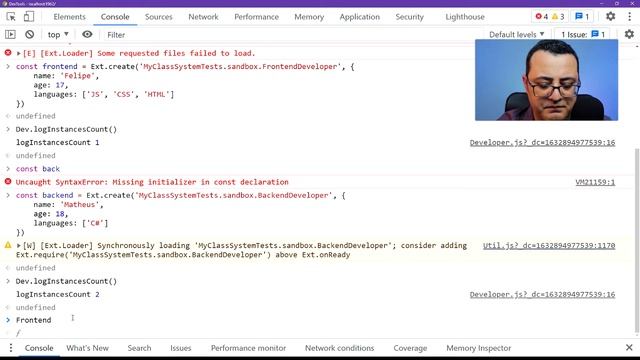Activate the inspect element picker icon
The height and width of the screenshot is (360, 640).
click(11, 17)
